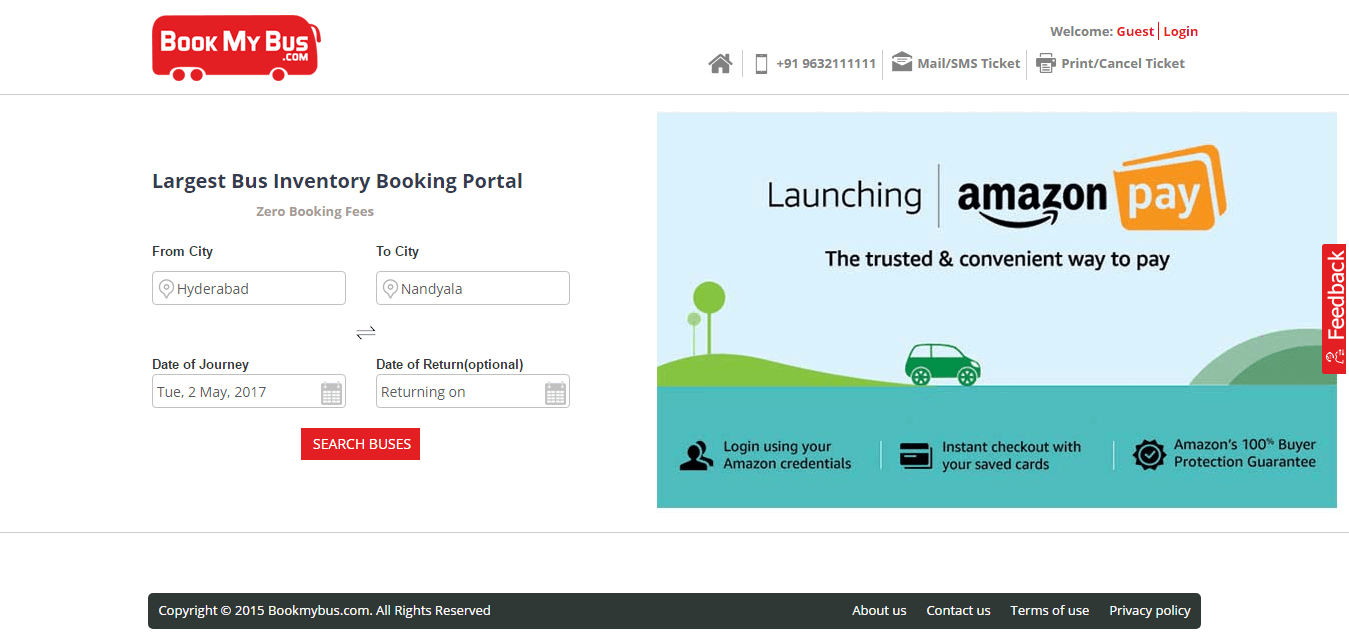Click phone number +91 9632111111
Screen dimensions: 1349x644
(826, 63)
